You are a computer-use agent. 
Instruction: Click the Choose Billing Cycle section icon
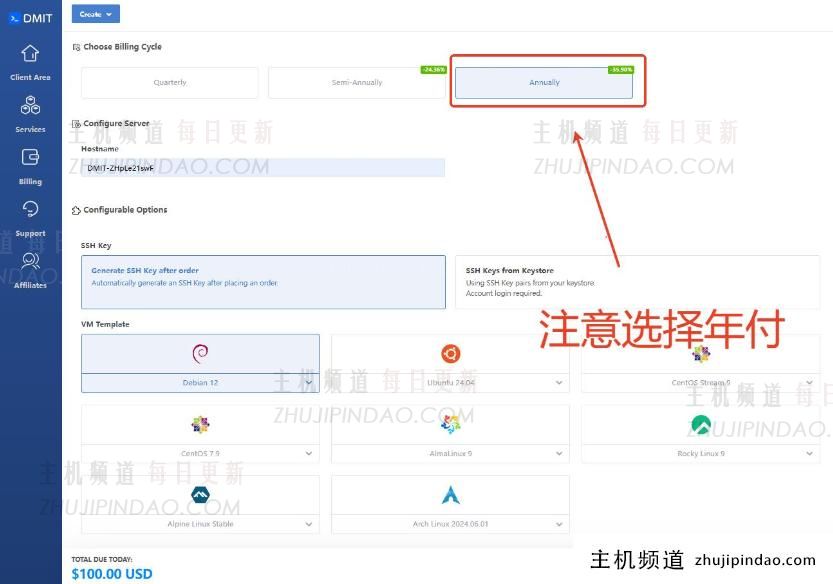click(x=76, y=47)
